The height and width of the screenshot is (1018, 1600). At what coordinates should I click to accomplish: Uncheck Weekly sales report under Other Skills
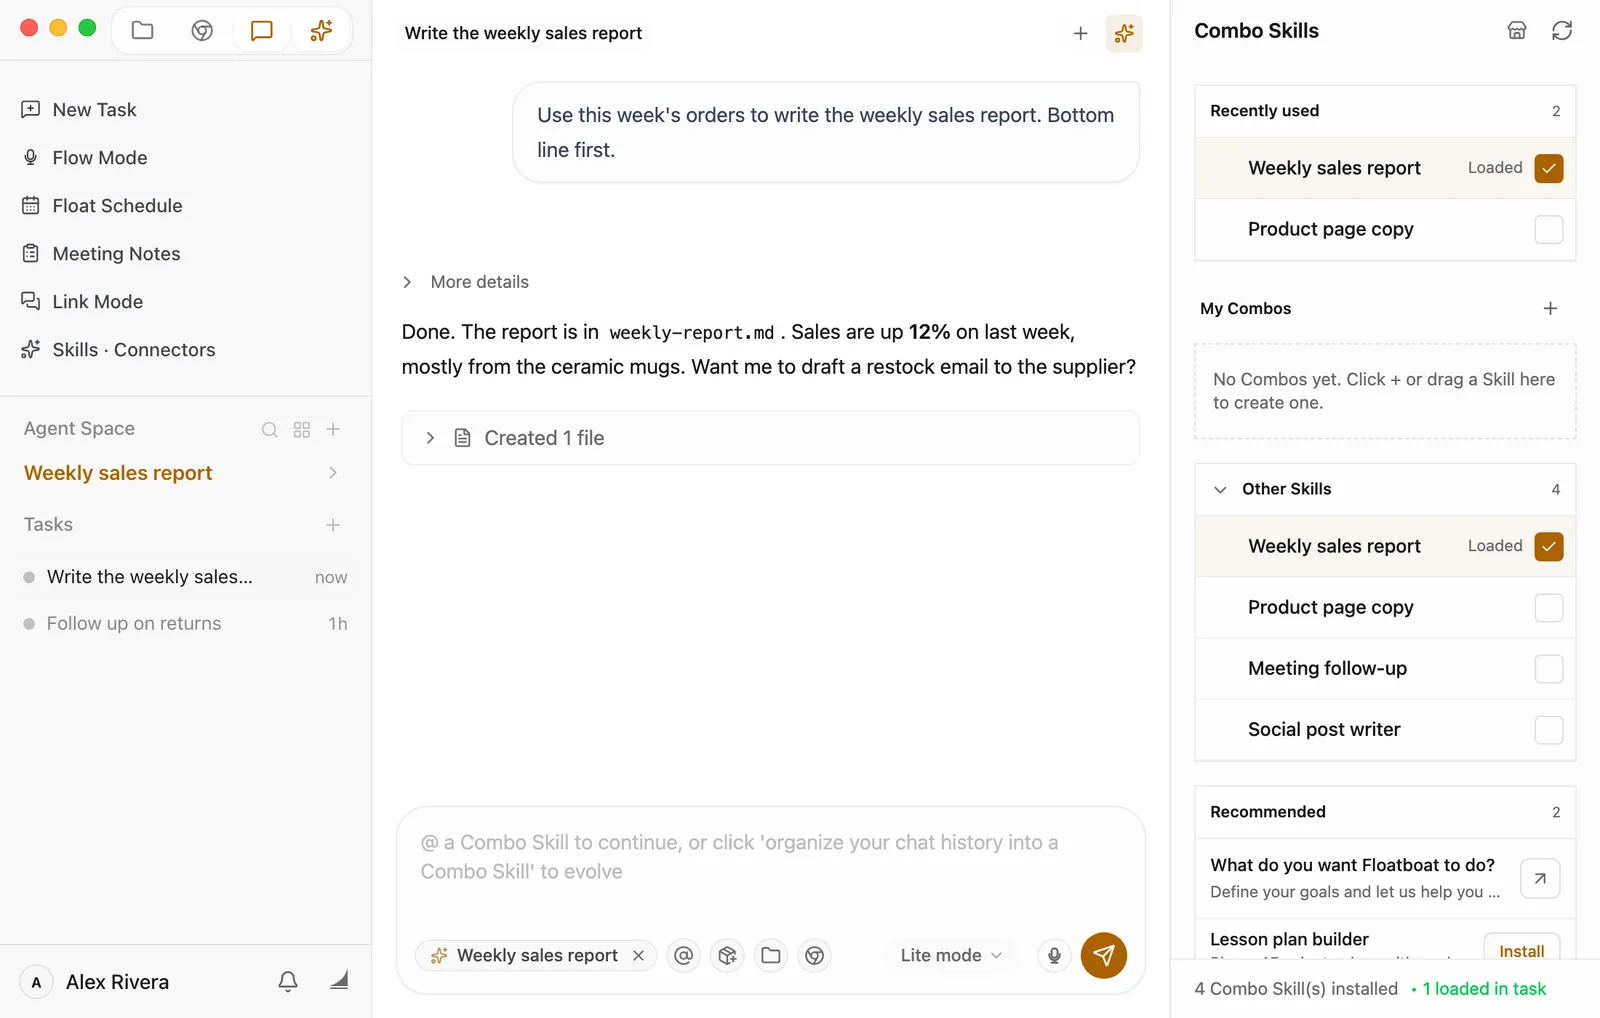(x=1549, y=547)
